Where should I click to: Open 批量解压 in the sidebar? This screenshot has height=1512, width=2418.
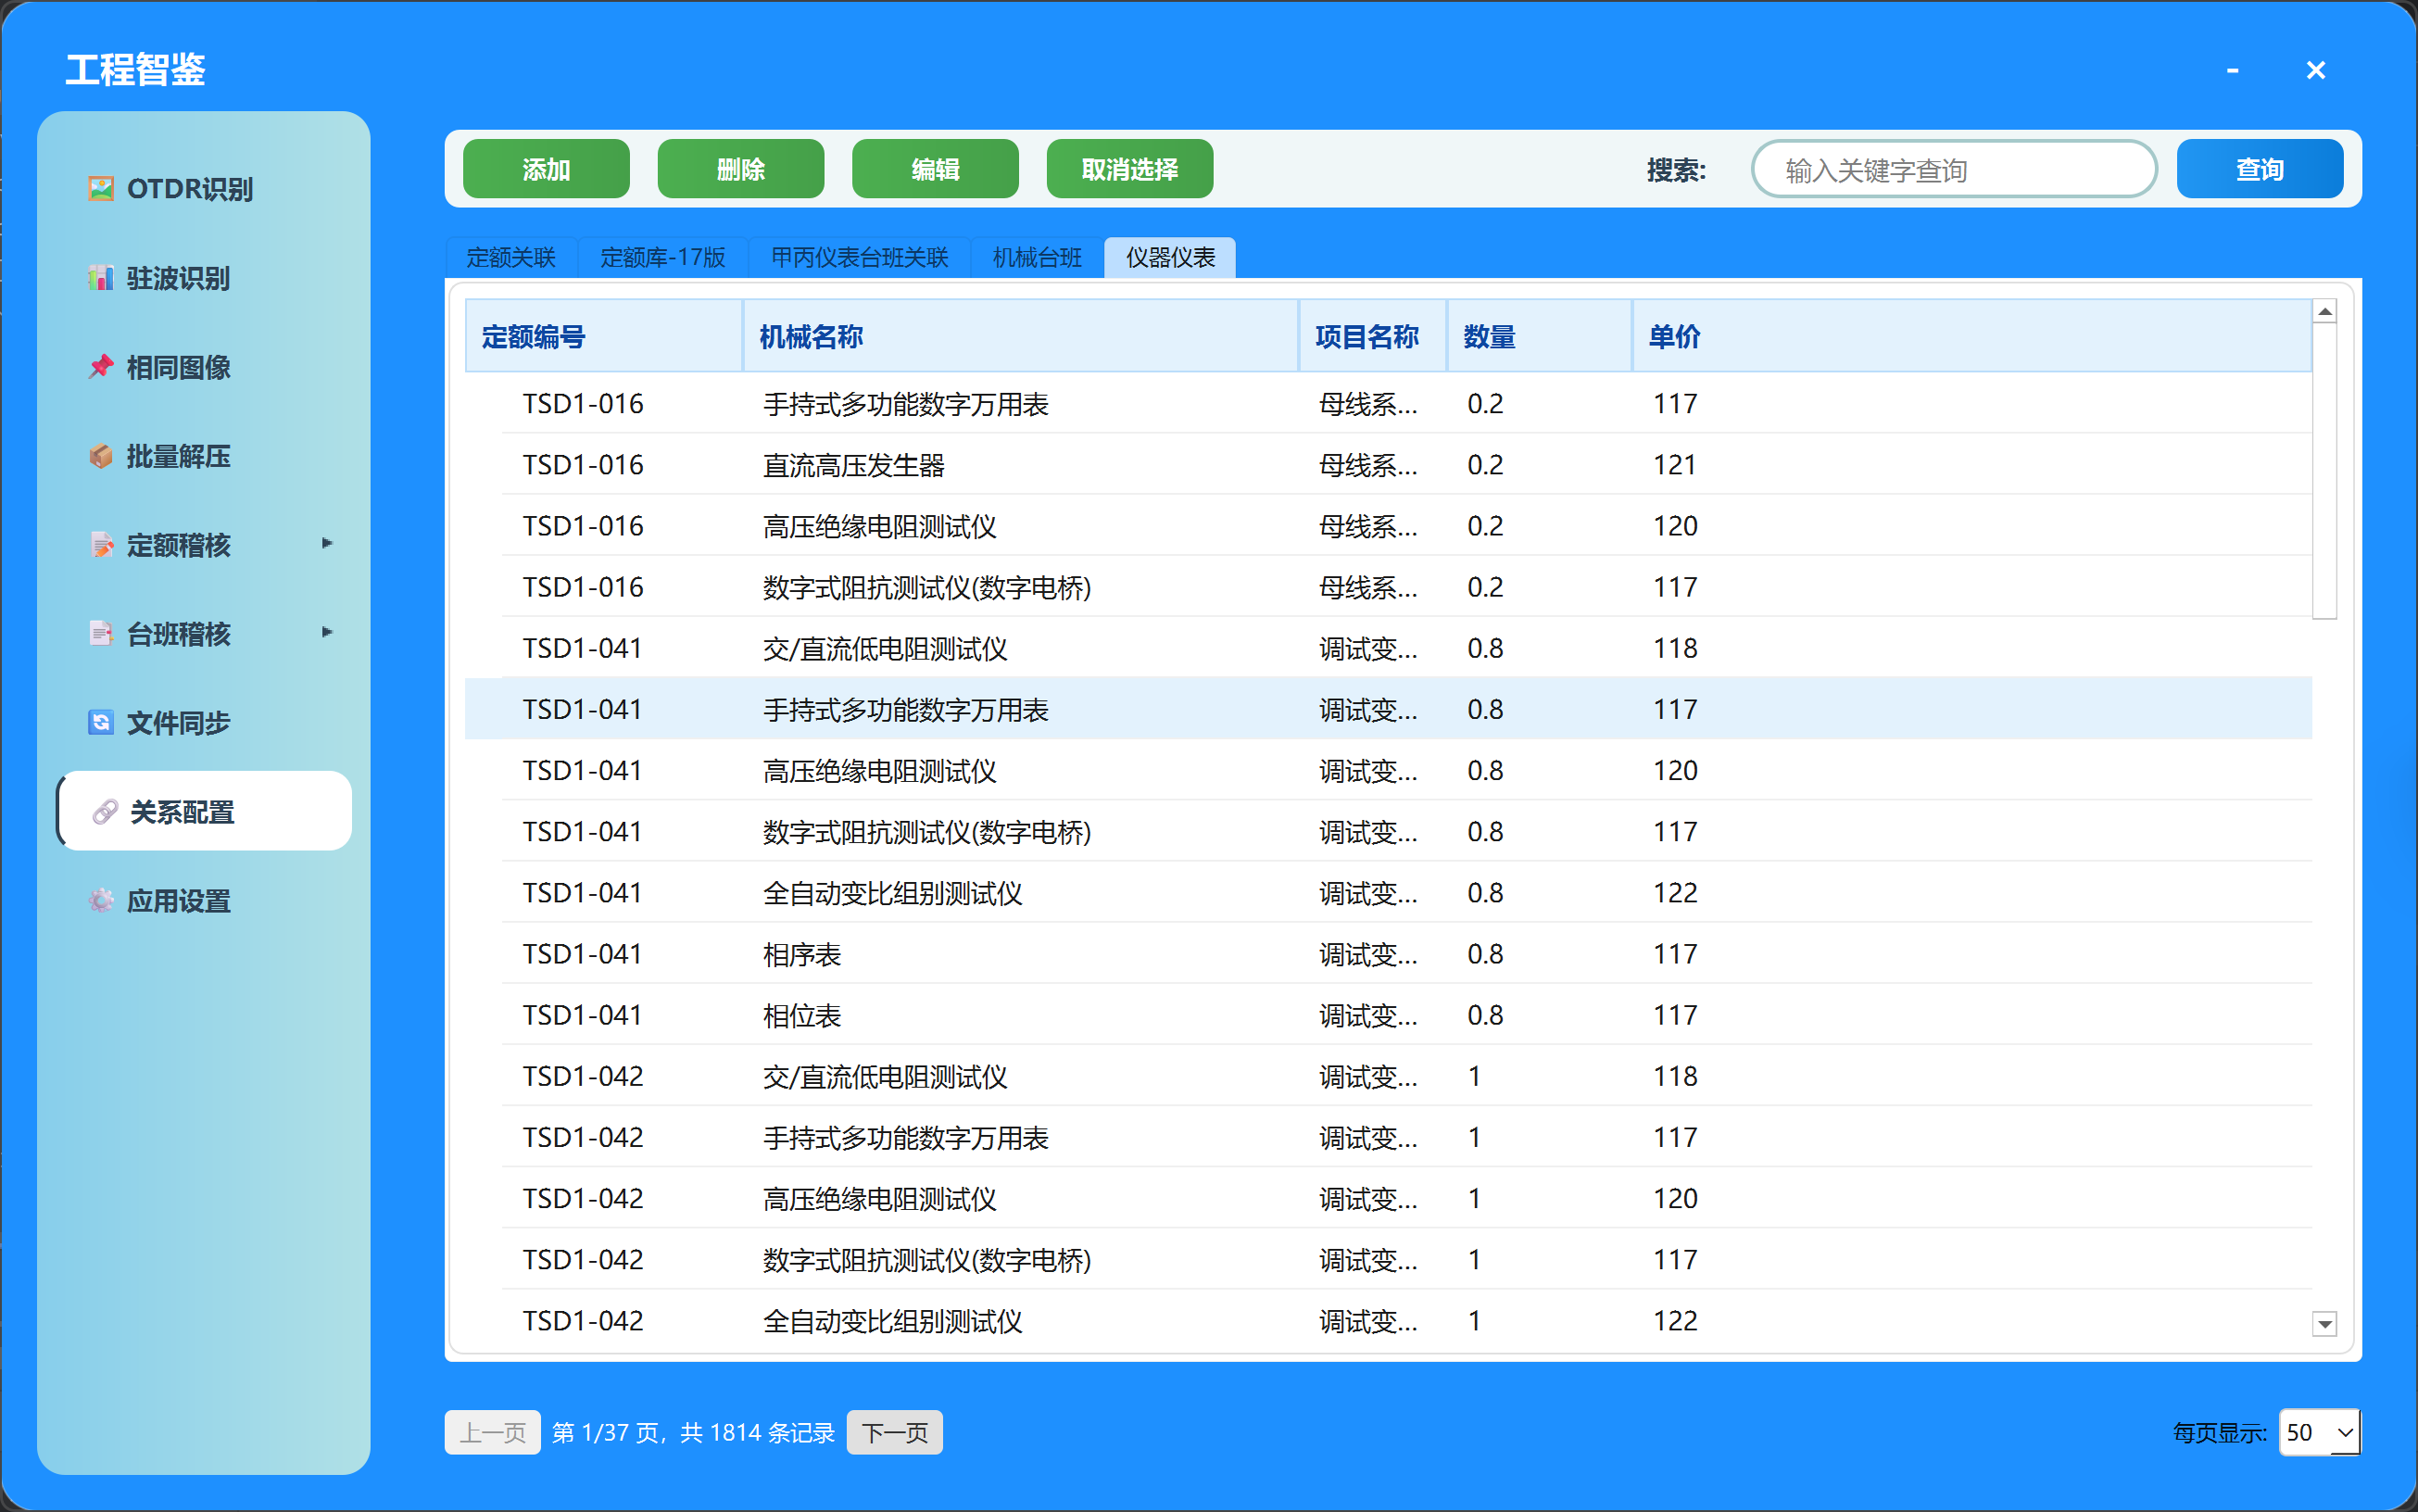(204, 456)
